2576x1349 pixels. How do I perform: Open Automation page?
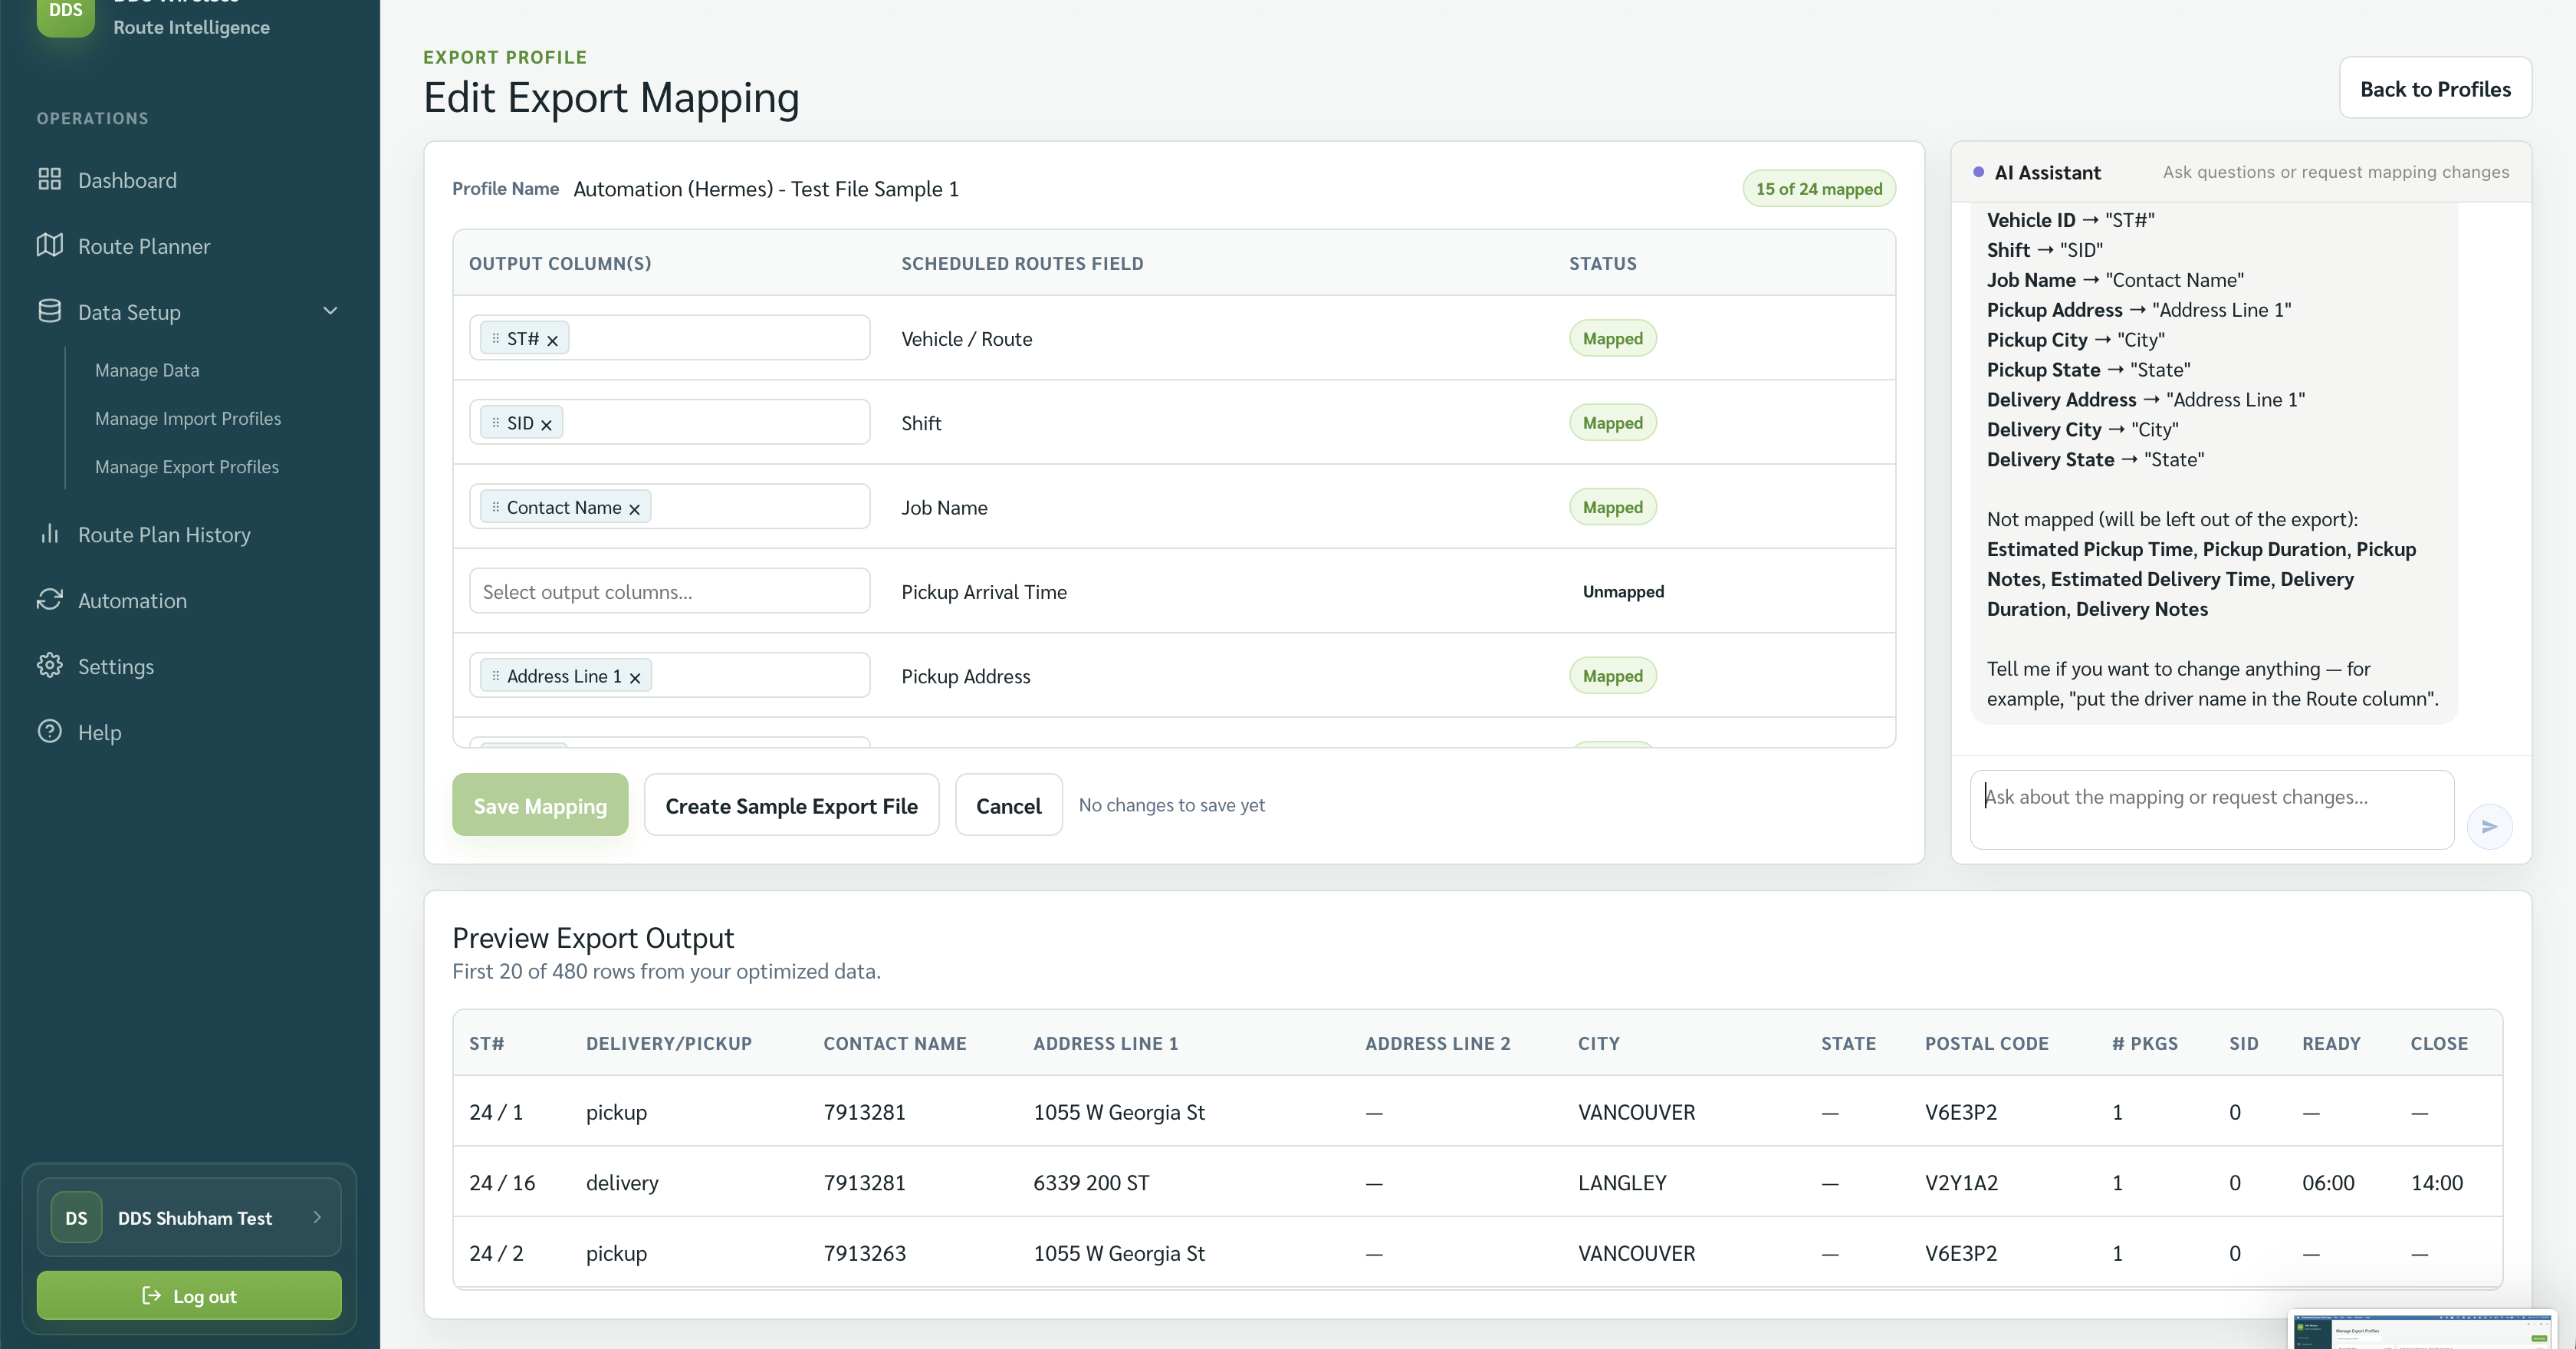(132, 600)
